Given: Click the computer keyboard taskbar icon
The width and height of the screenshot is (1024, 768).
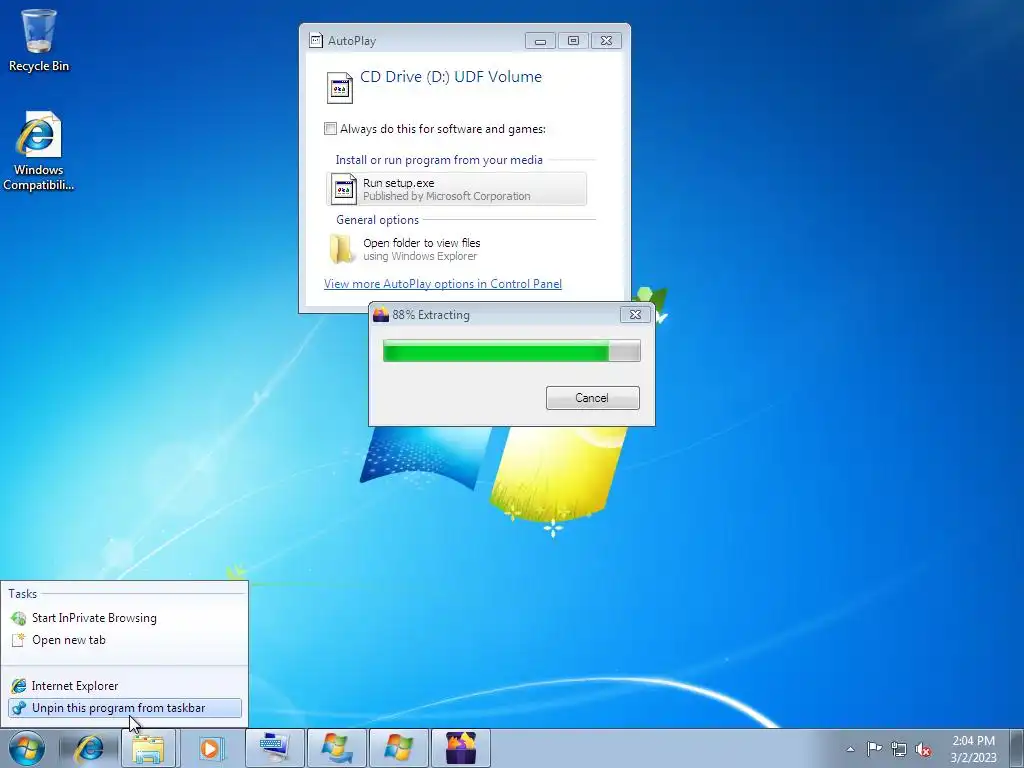Looking at the screenshot, I should (274, 748).
